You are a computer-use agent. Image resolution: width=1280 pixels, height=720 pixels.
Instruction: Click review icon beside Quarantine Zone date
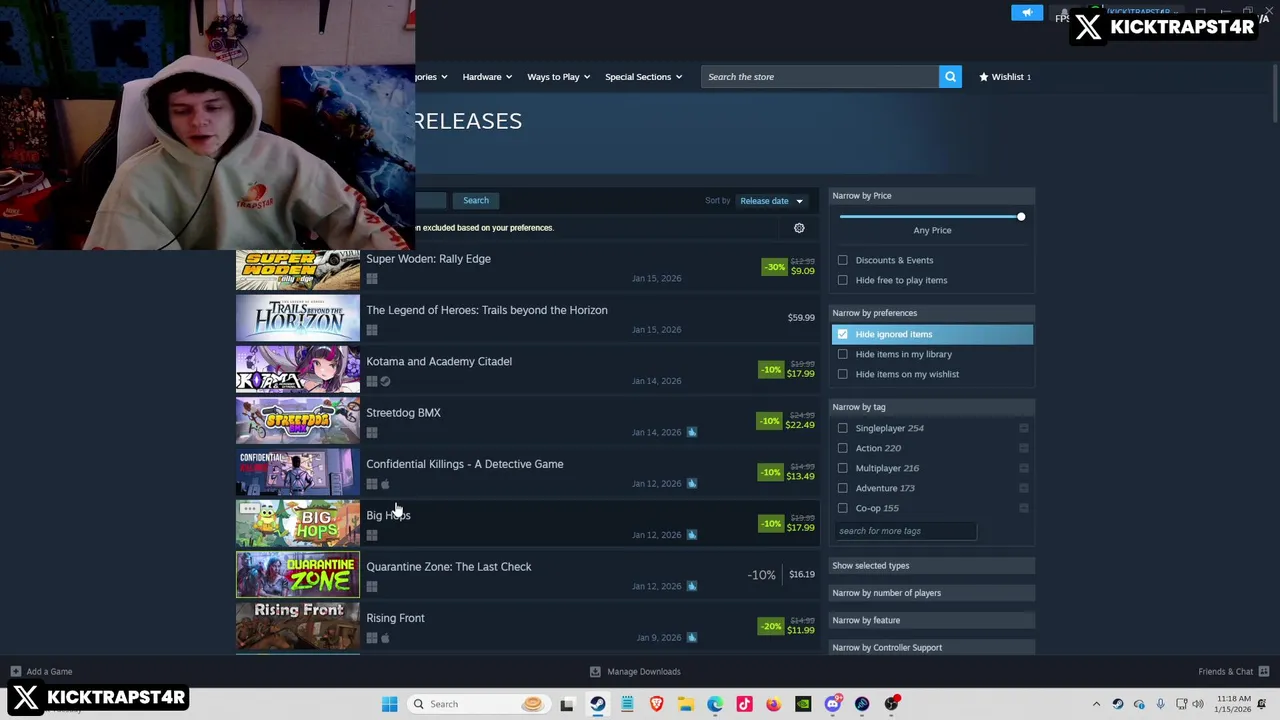[x=692, y=586]
